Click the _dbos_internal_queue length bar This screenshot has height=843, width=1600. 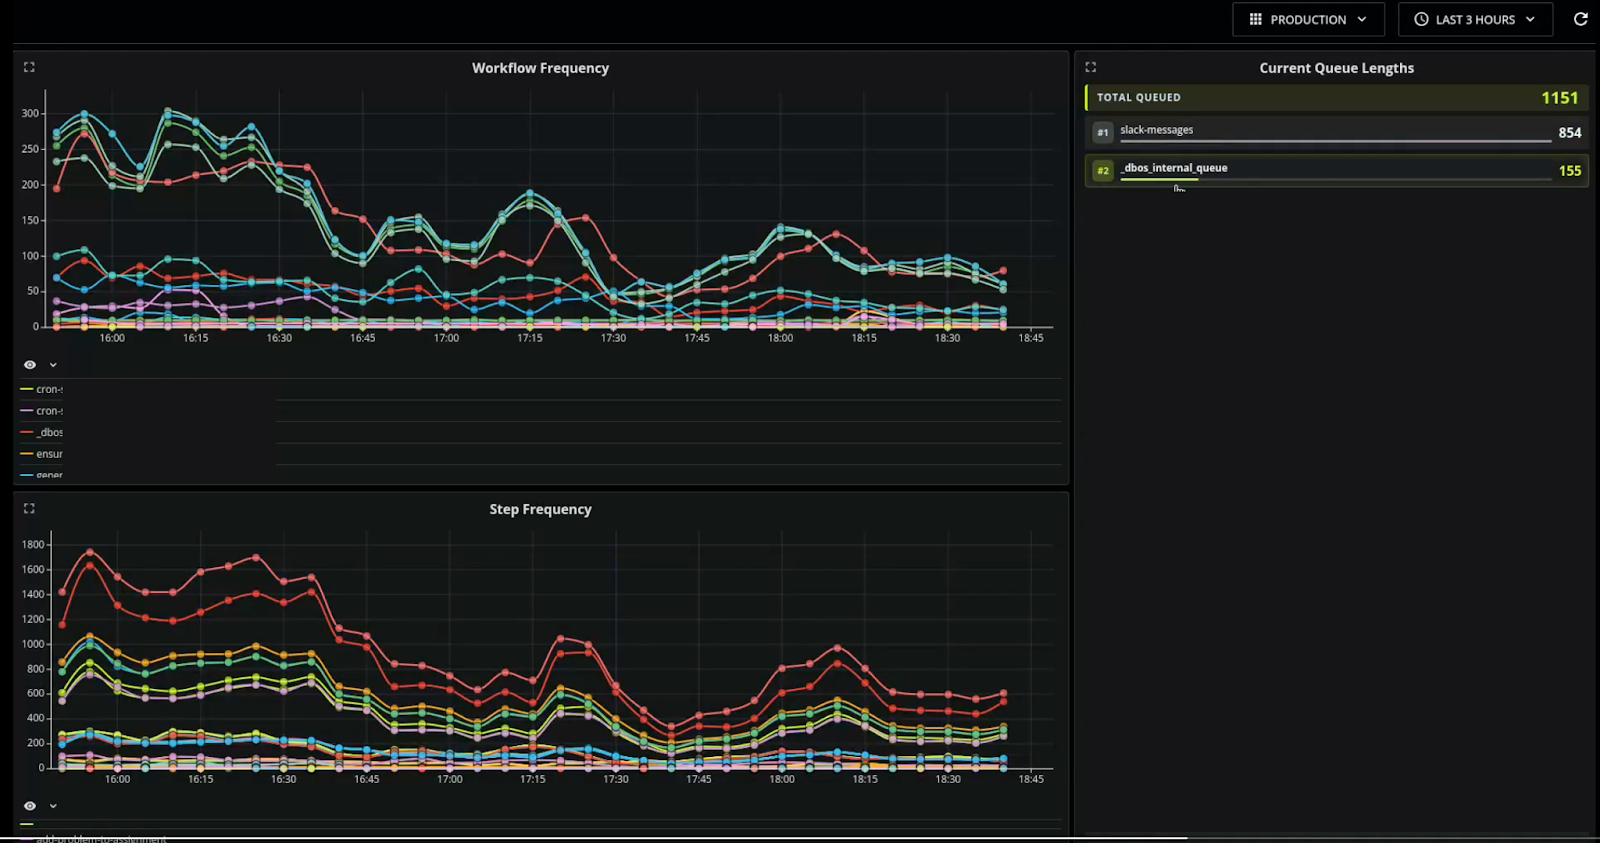(x=1335, y=179)
